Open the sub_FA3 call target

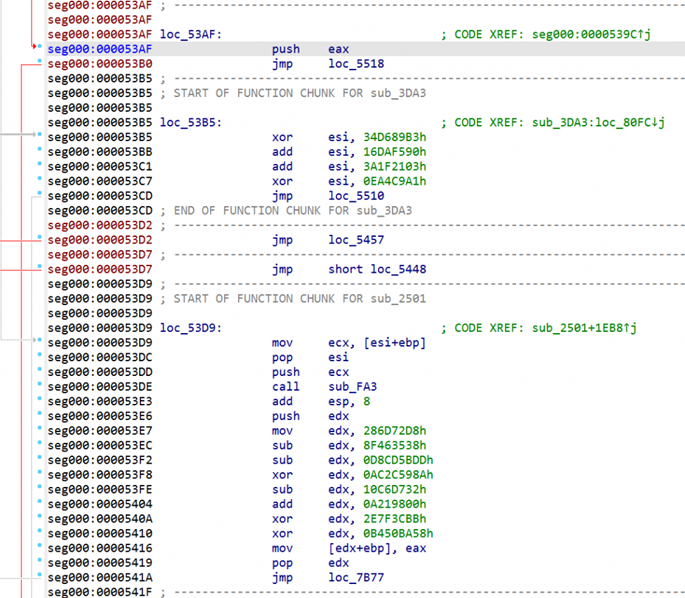[x=352, y=386]
